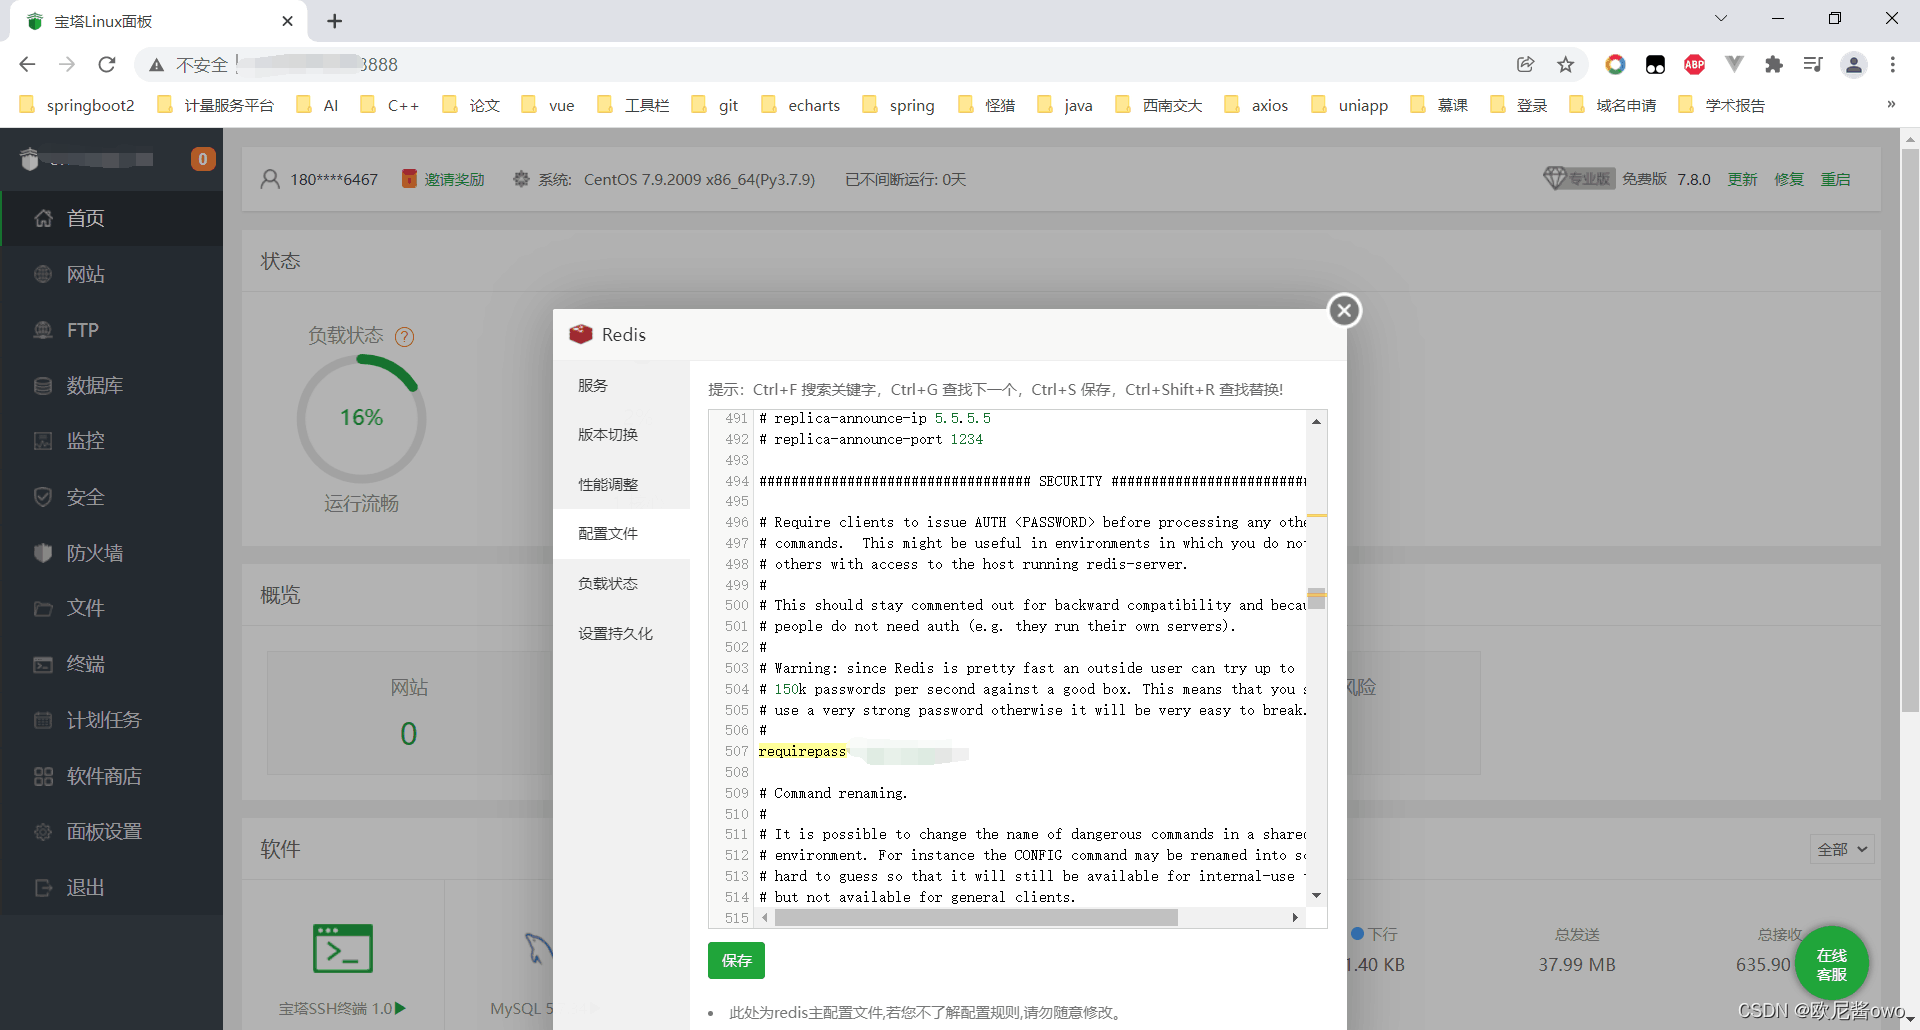The height and width of the screenshot is (1030, 1920).
Task: Click the browser tab search chevron
Action: [x=1720, y=18]
